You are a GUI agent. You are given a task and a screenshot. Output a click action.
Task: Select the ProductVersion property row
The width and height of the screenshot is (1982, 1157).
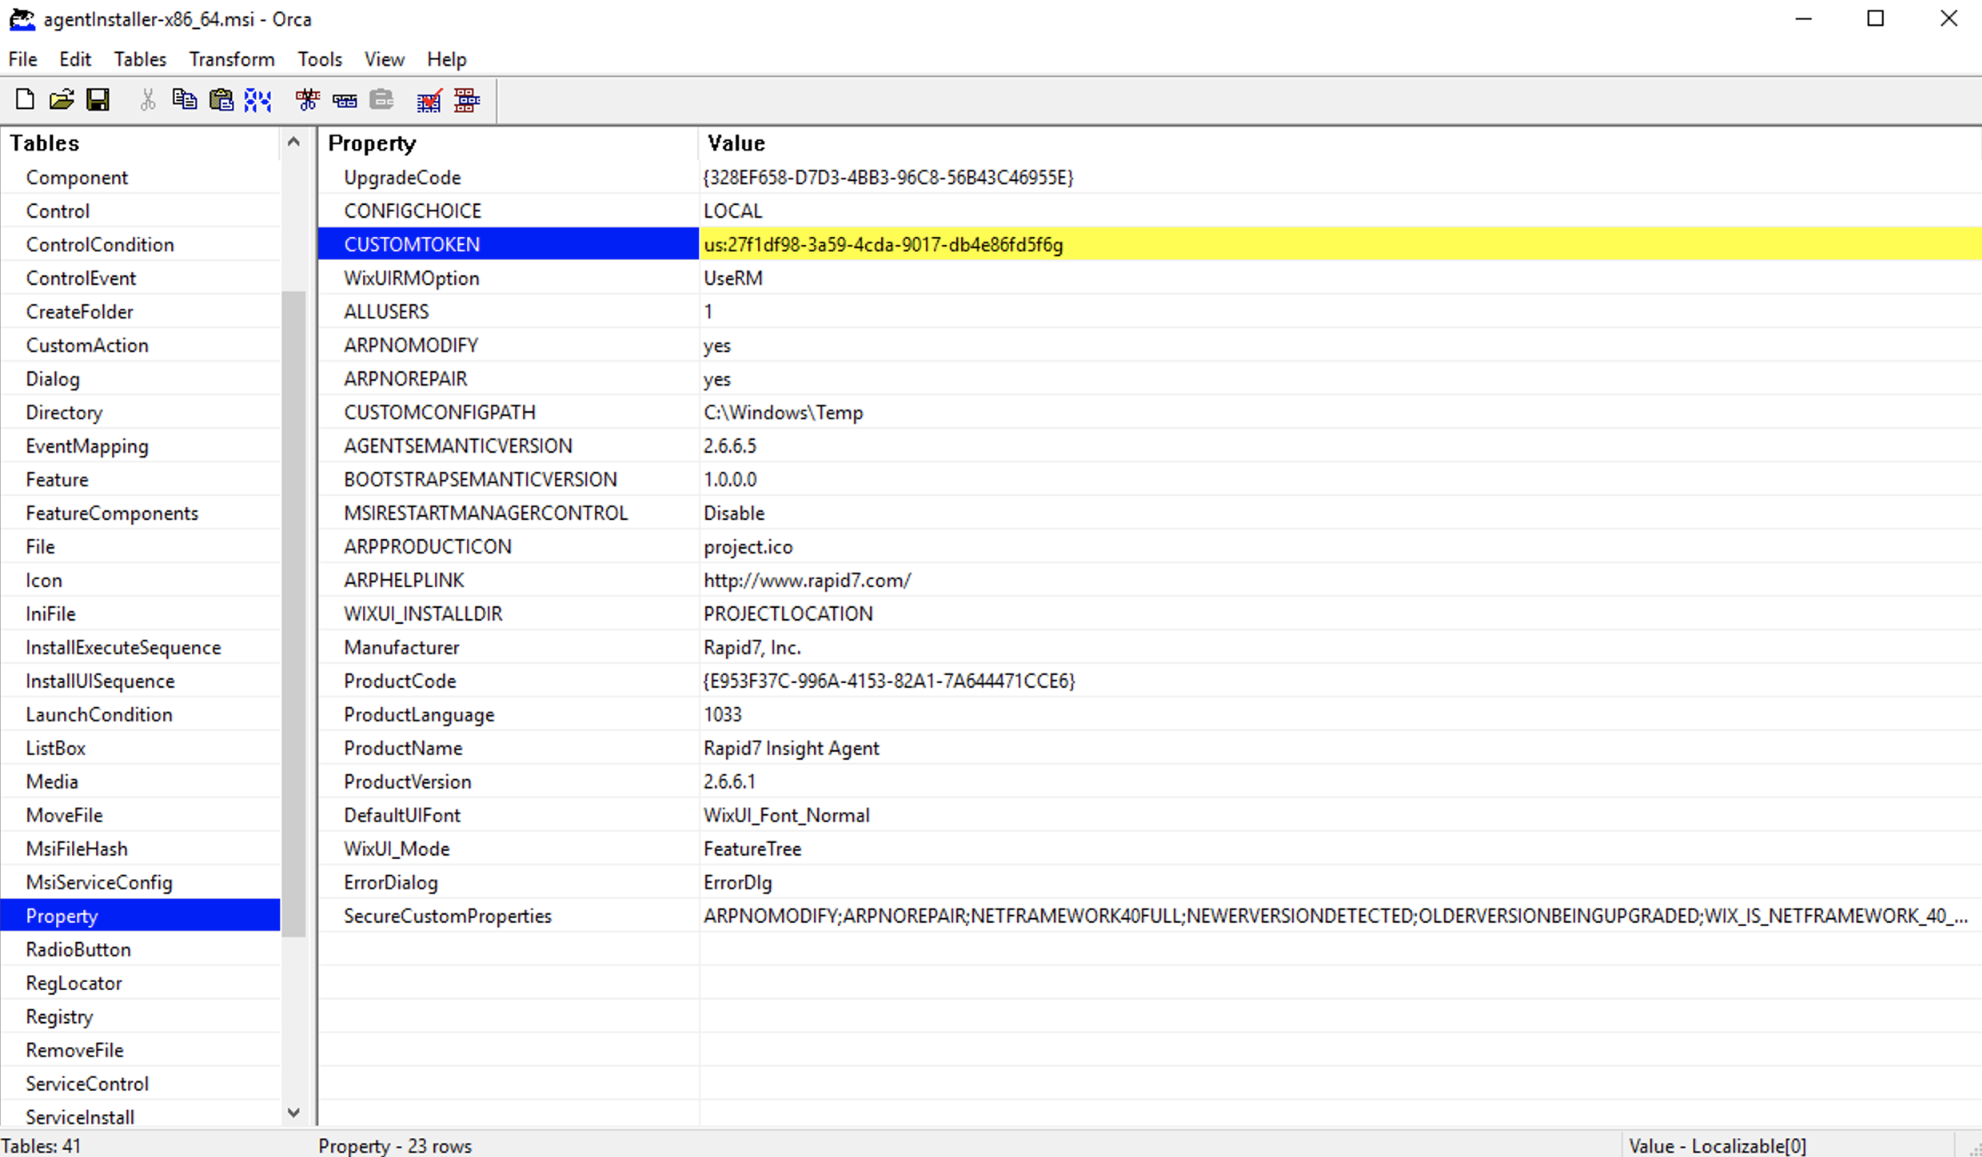tap(407, 781)
